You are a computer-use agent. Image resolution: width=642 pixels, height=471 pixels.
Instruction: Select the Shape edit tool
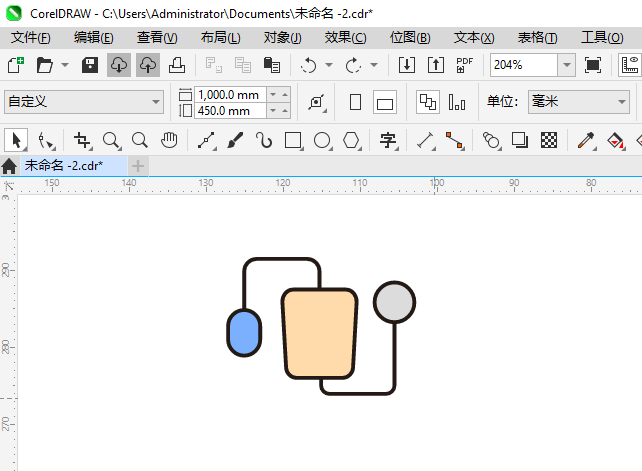(45, 140)
